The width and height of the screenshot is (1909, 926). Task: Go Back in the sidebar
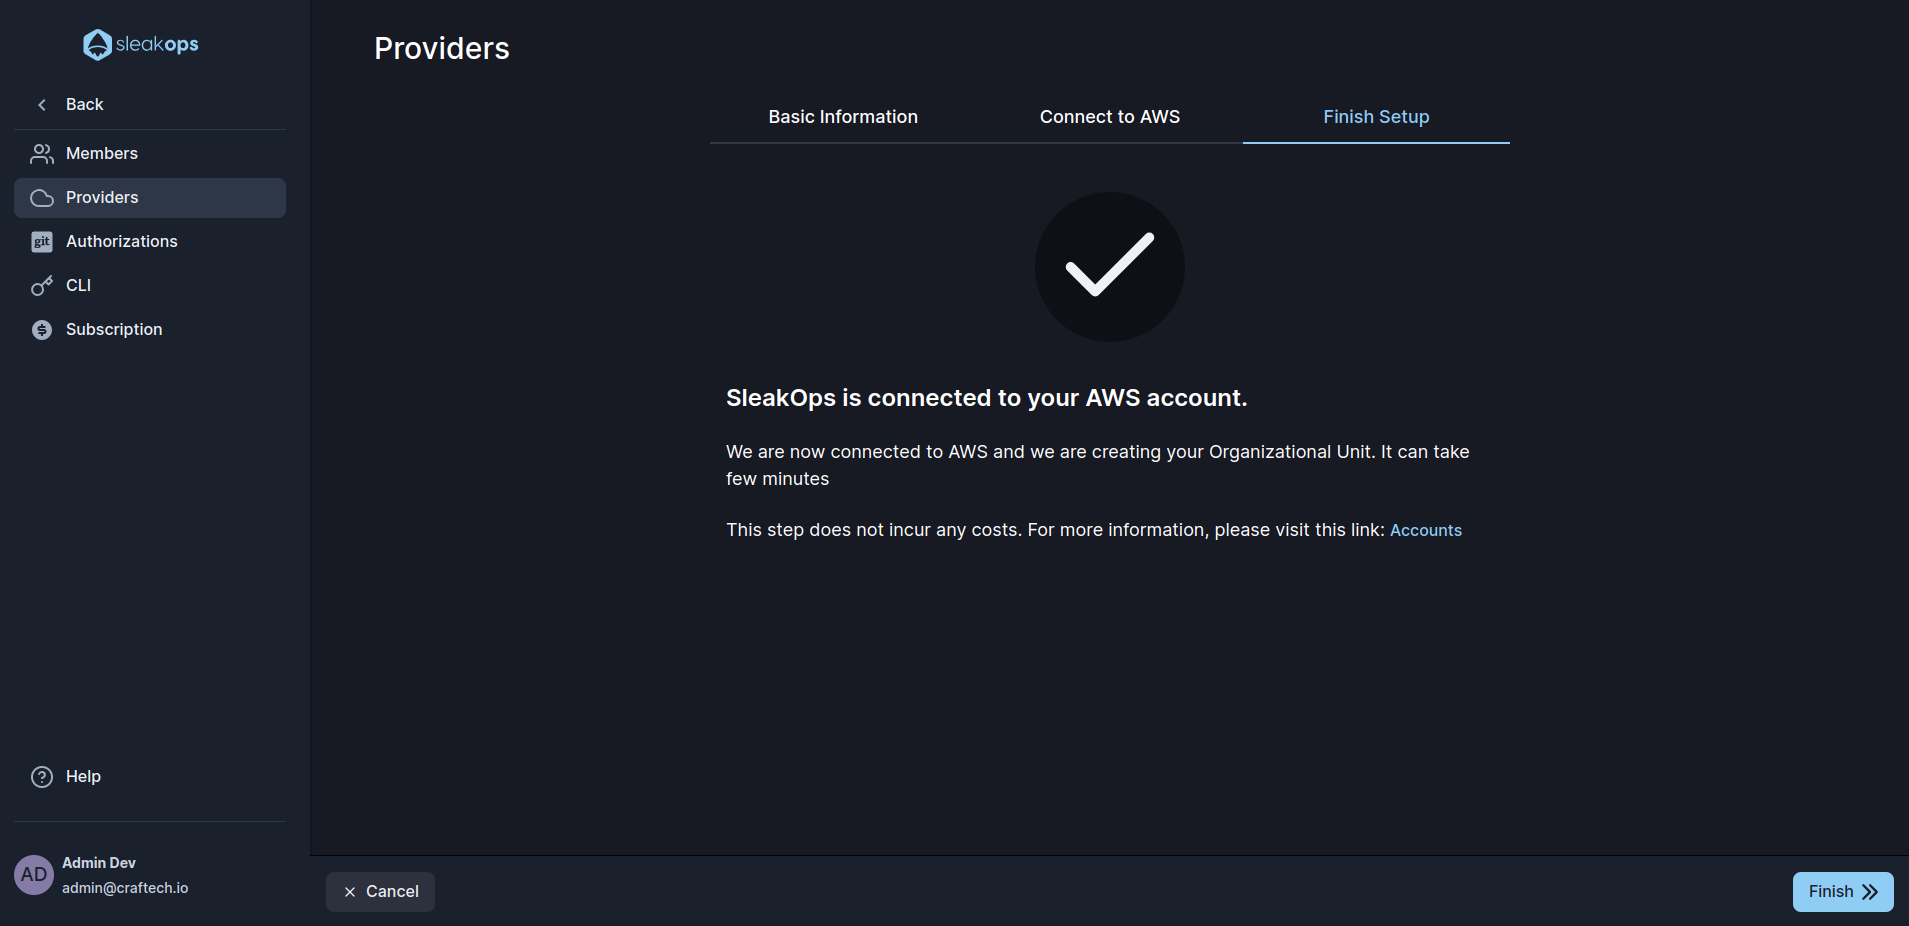click(x=150, y=105)
